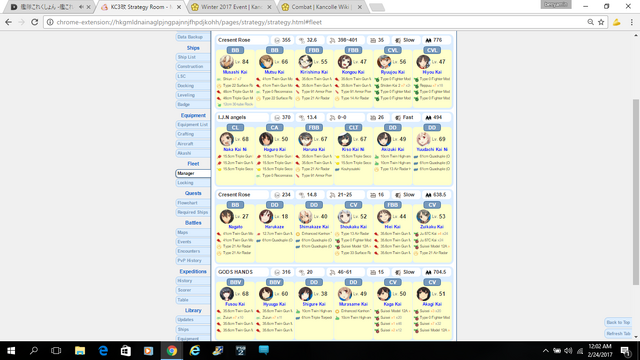Switch to Combat Kancolle Wiki tab

point(322,7)
